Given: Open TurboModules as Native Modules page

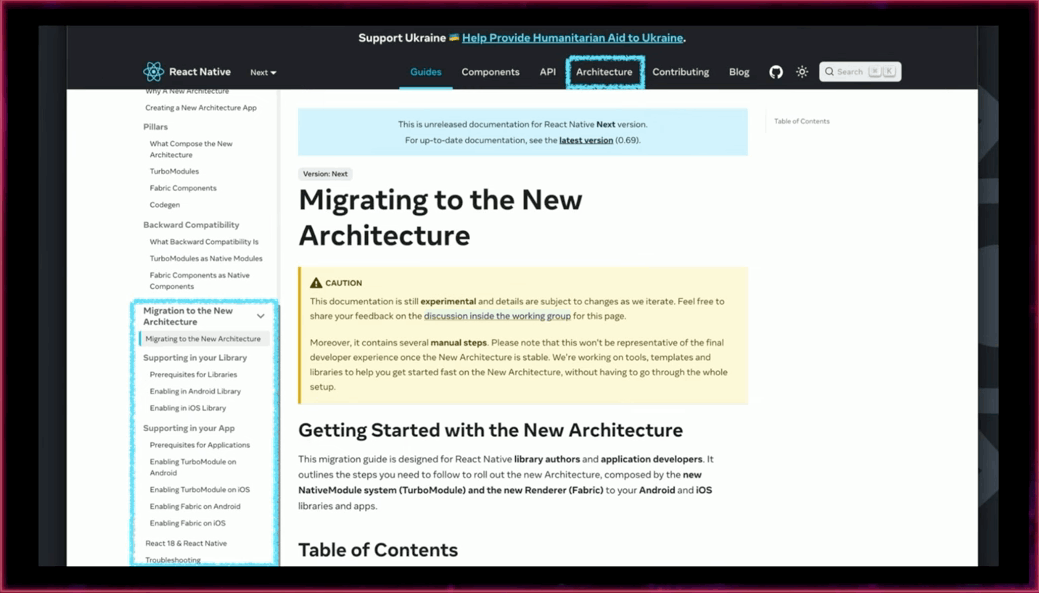Looking at the screenshot, I should [206, 258].
